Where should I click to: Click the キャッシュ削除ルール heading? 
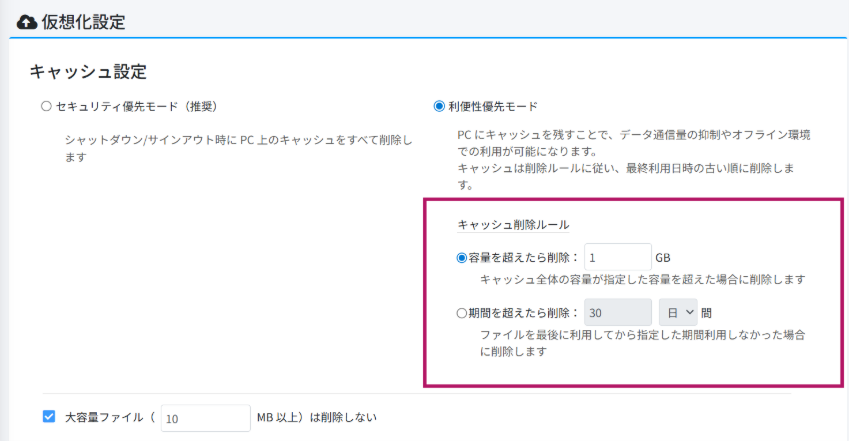point(513,224)
